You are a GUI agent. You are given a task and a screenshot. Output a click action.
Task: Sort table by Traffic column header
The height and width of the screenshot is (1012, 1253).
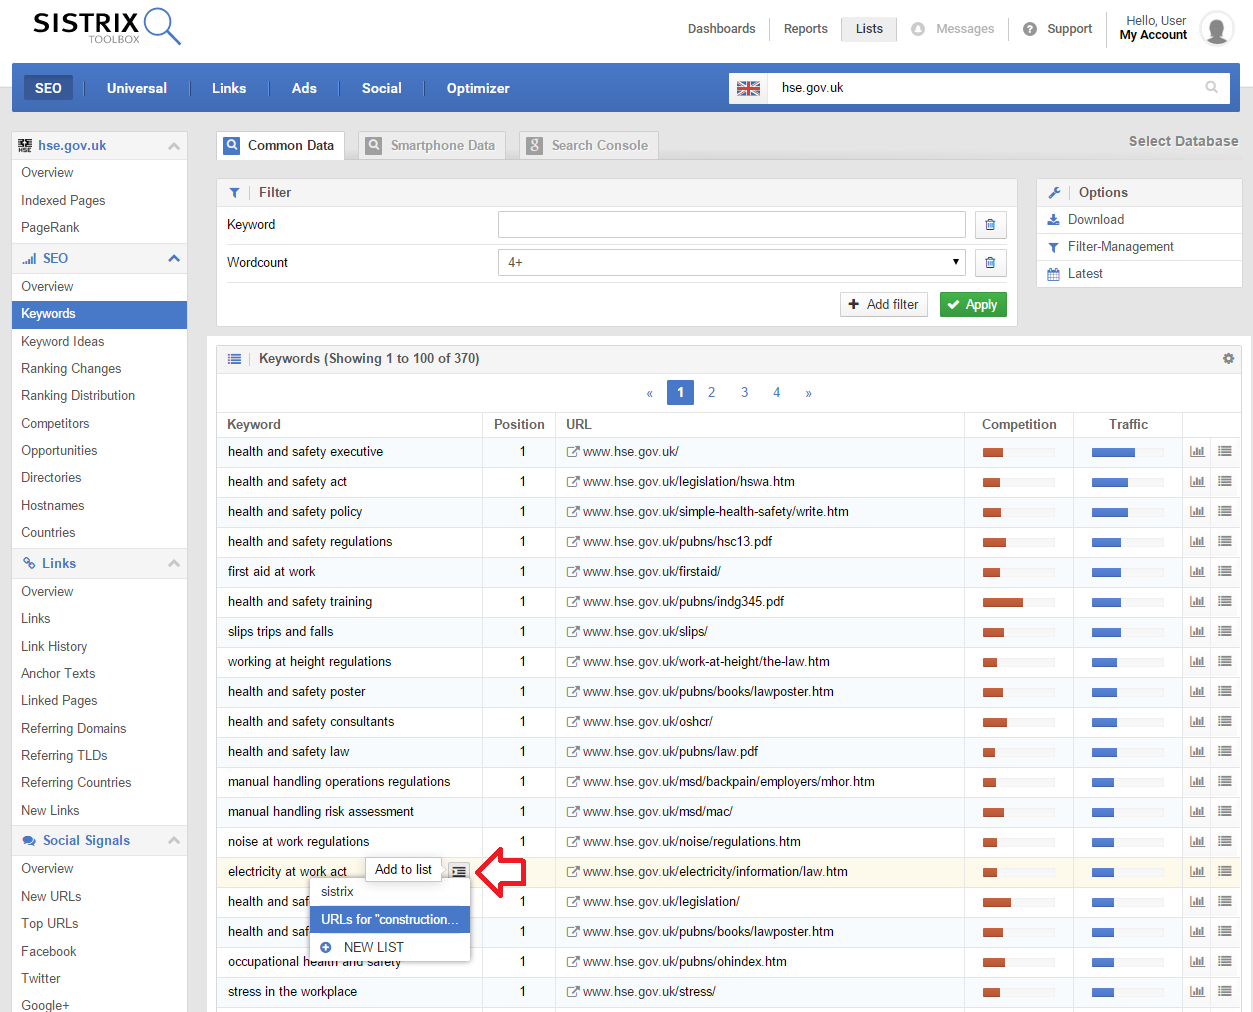pyautogui.click(x=1128, y=425)
